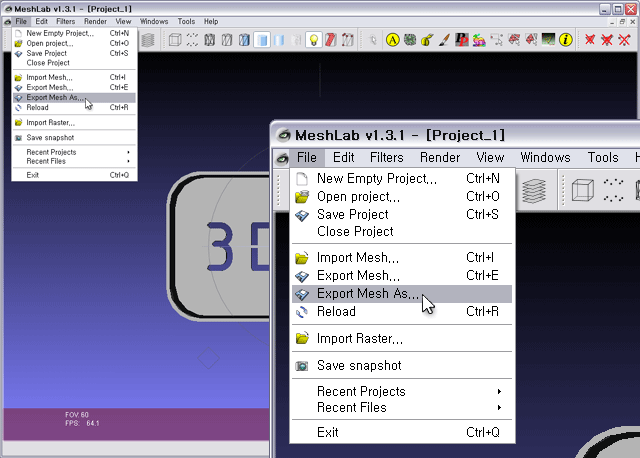Screen dimensions: 640x458
Task: Activate Select Connected Components tool
Action: pyautogui.click(x=531, y=40)
